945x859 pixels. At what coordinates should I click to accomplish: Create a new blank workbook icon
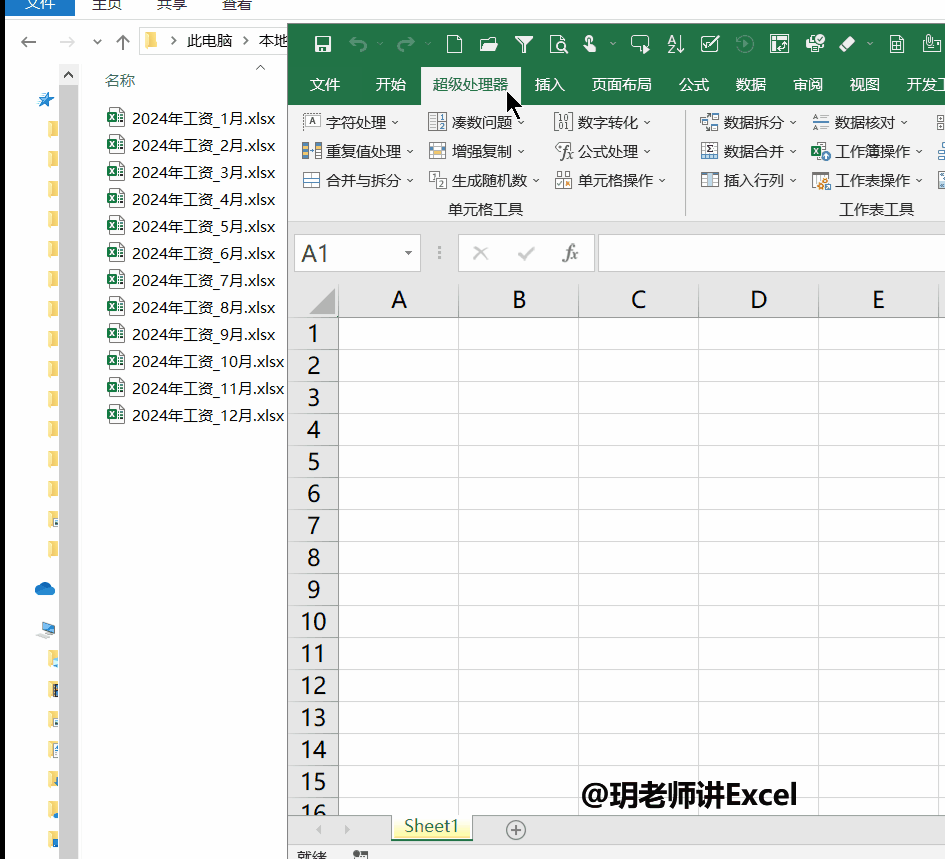(454, 44)
